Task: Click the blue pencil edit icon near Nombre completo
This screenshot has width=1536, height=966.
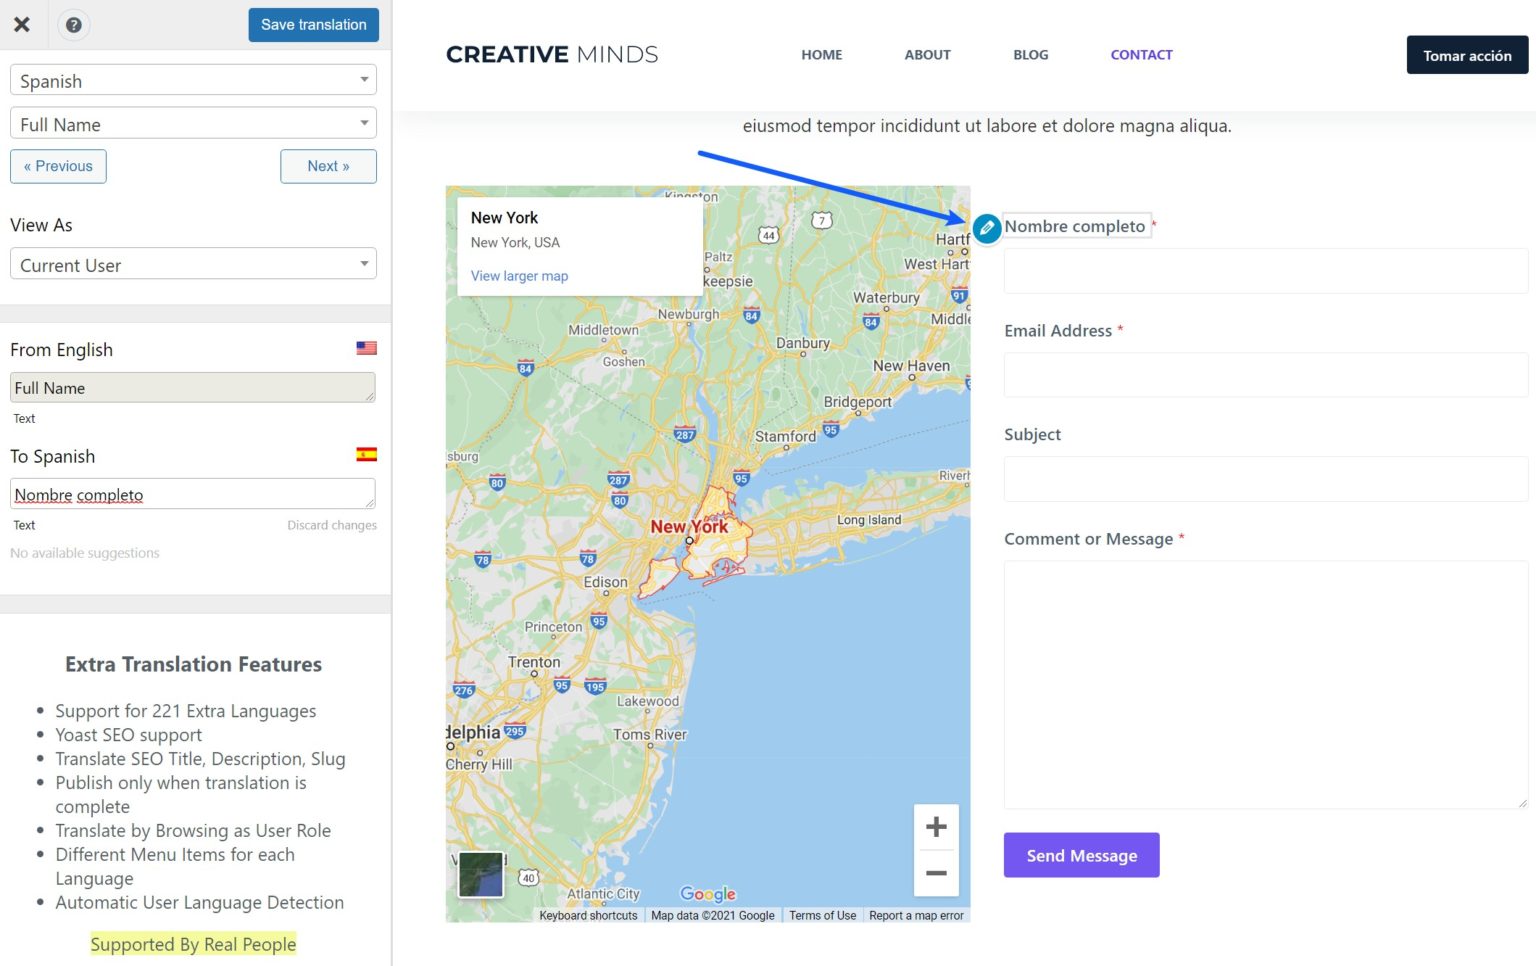Action: (x=986, y=228)
